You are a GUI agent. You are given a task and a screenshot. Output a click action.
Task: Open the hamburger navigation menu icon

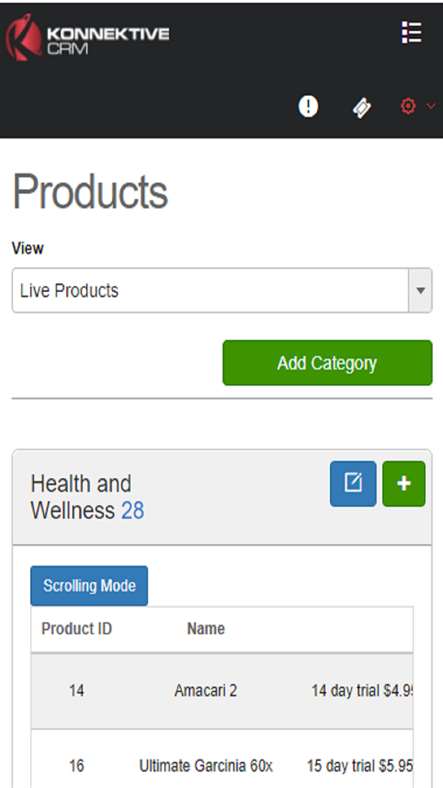pos(411,33)
